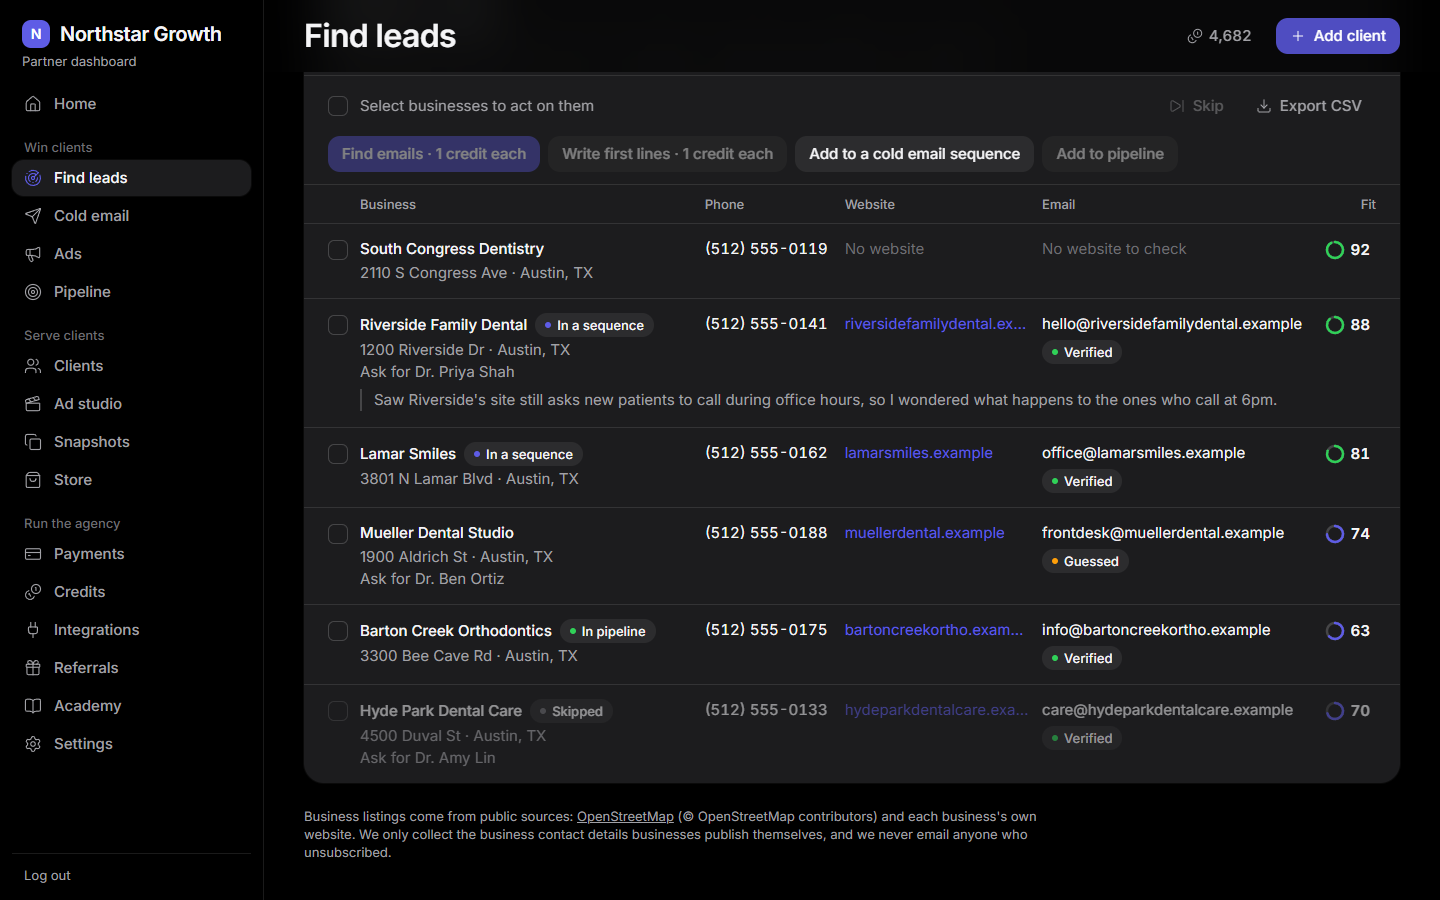Screen dimensions: 1440x900
Task: Go to Cold email section
Action: pos(131,216)
